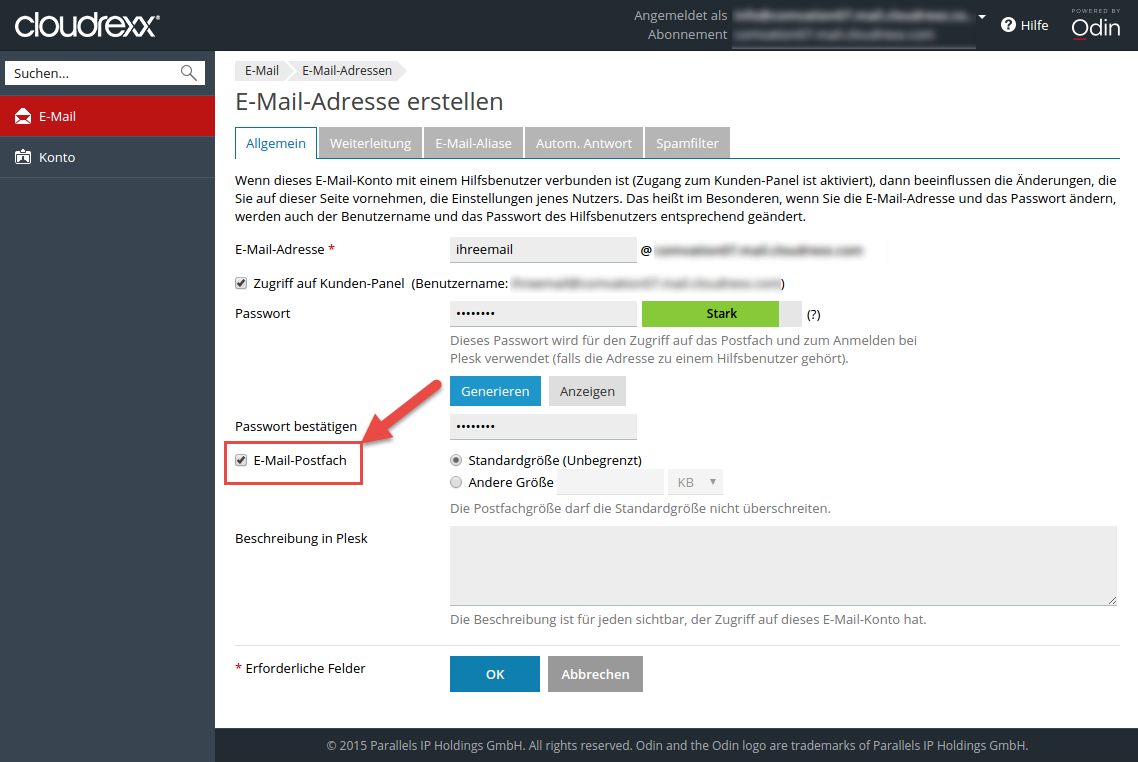Open the KB size unit dropdown

pyautogui.click(x=695, y=482)
